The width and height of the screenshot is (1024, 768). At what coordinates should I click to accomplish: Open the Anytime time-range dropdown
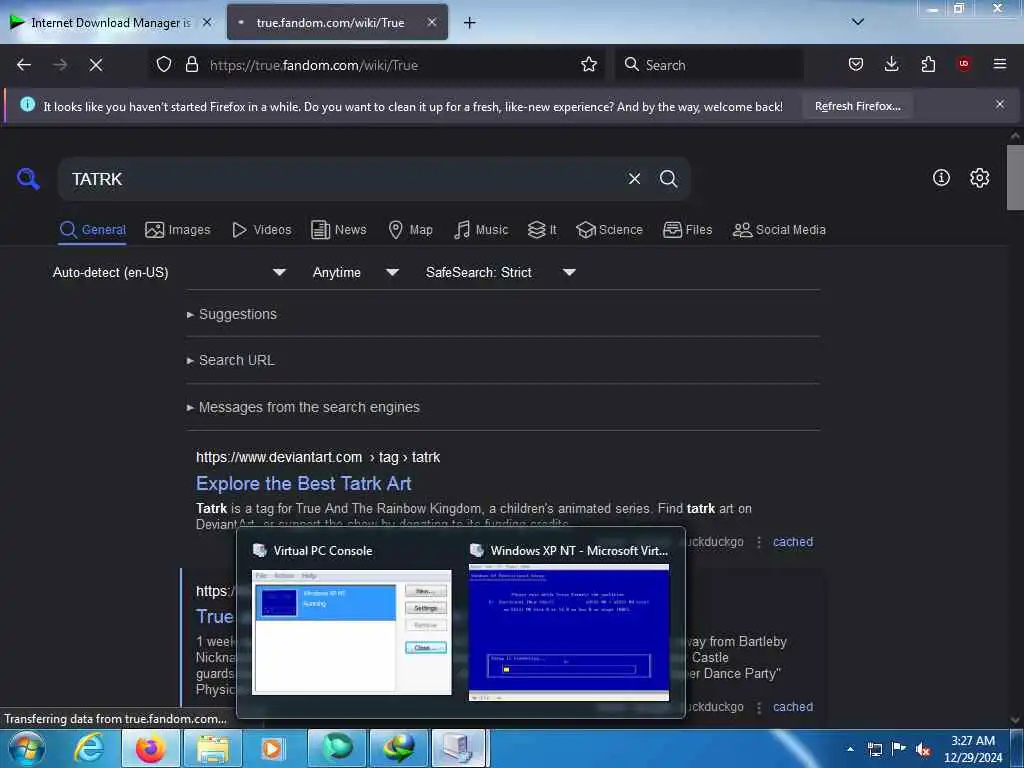tap(356, 272)
